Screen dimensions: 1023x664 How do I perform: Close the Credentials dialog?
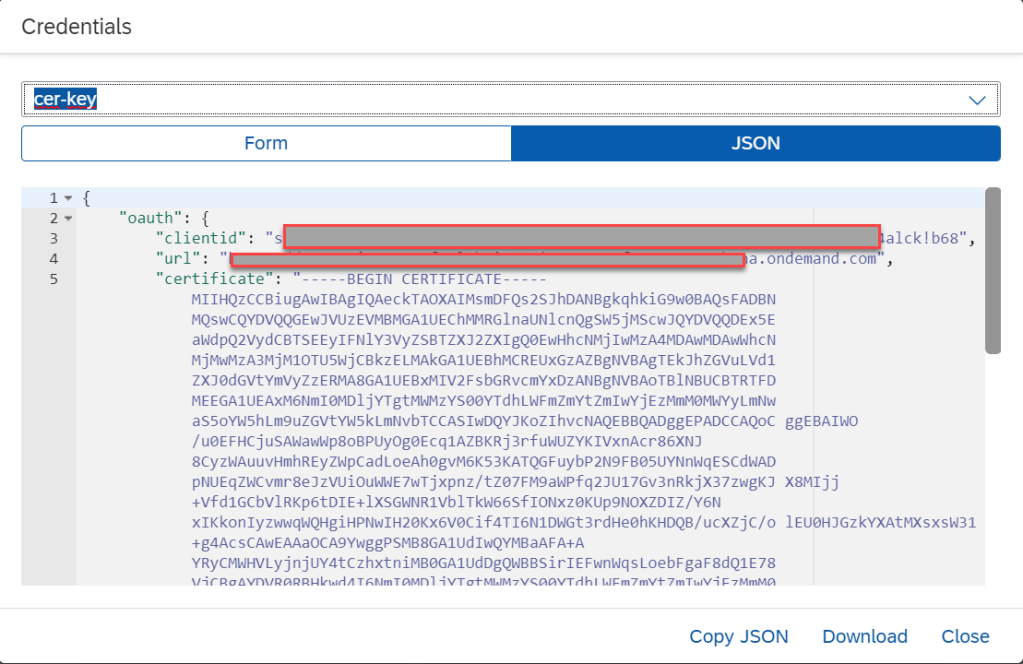click(x=965, y=637)
